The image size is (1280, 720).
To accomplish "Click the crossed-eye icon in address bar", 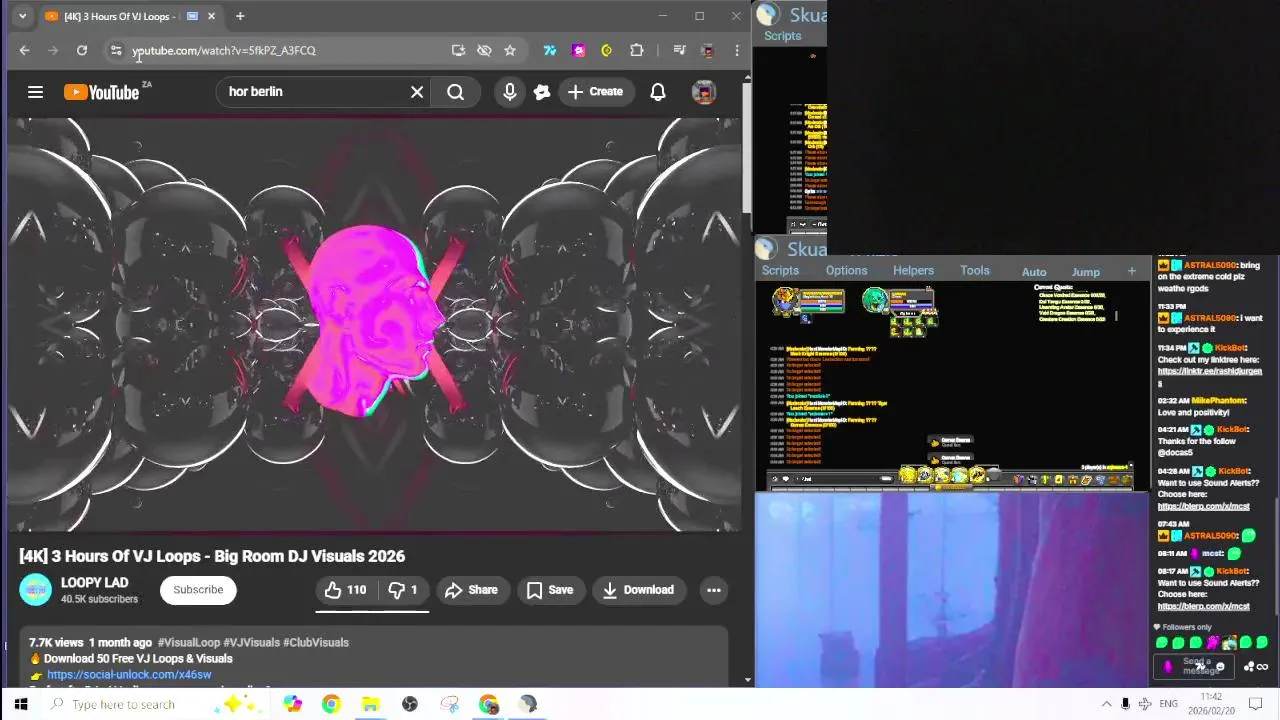I will (x=484, y=50).
